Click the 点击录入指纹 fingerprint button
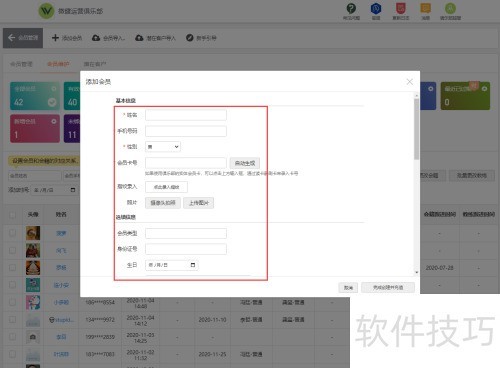 pyautogui.click(x=166, y=187)
